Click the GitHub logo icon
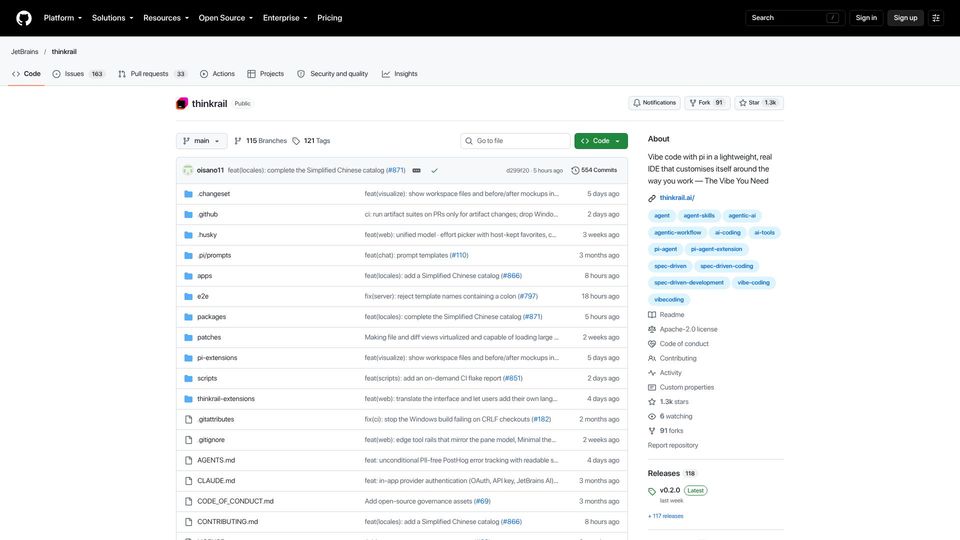Screen dimensions: 960x540 click(x=24, y=18)
